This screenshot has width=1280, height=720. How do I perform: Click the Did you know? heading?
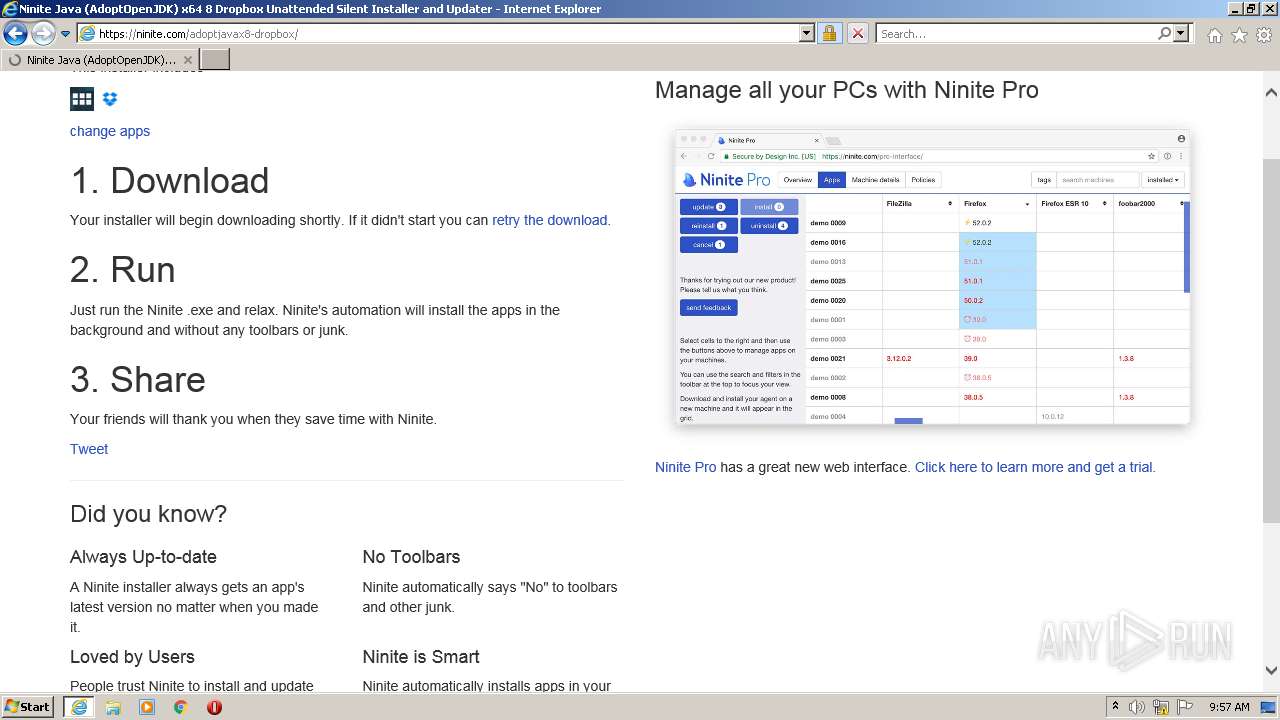[148, 514]
